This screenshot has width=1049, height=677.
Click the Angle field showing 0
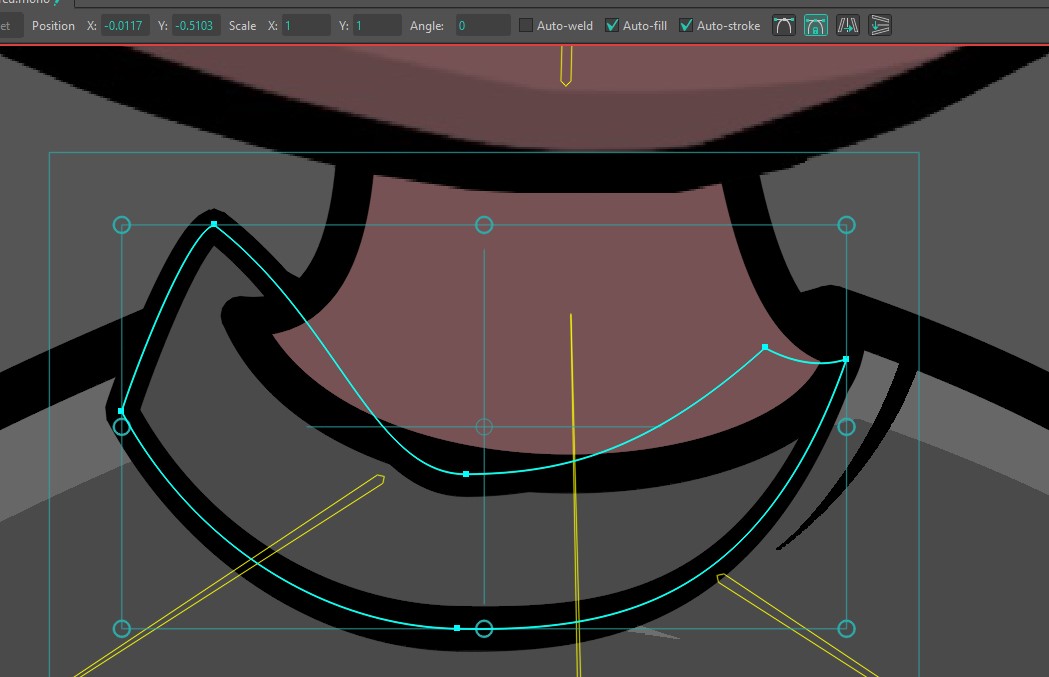(x=483, y=25)
